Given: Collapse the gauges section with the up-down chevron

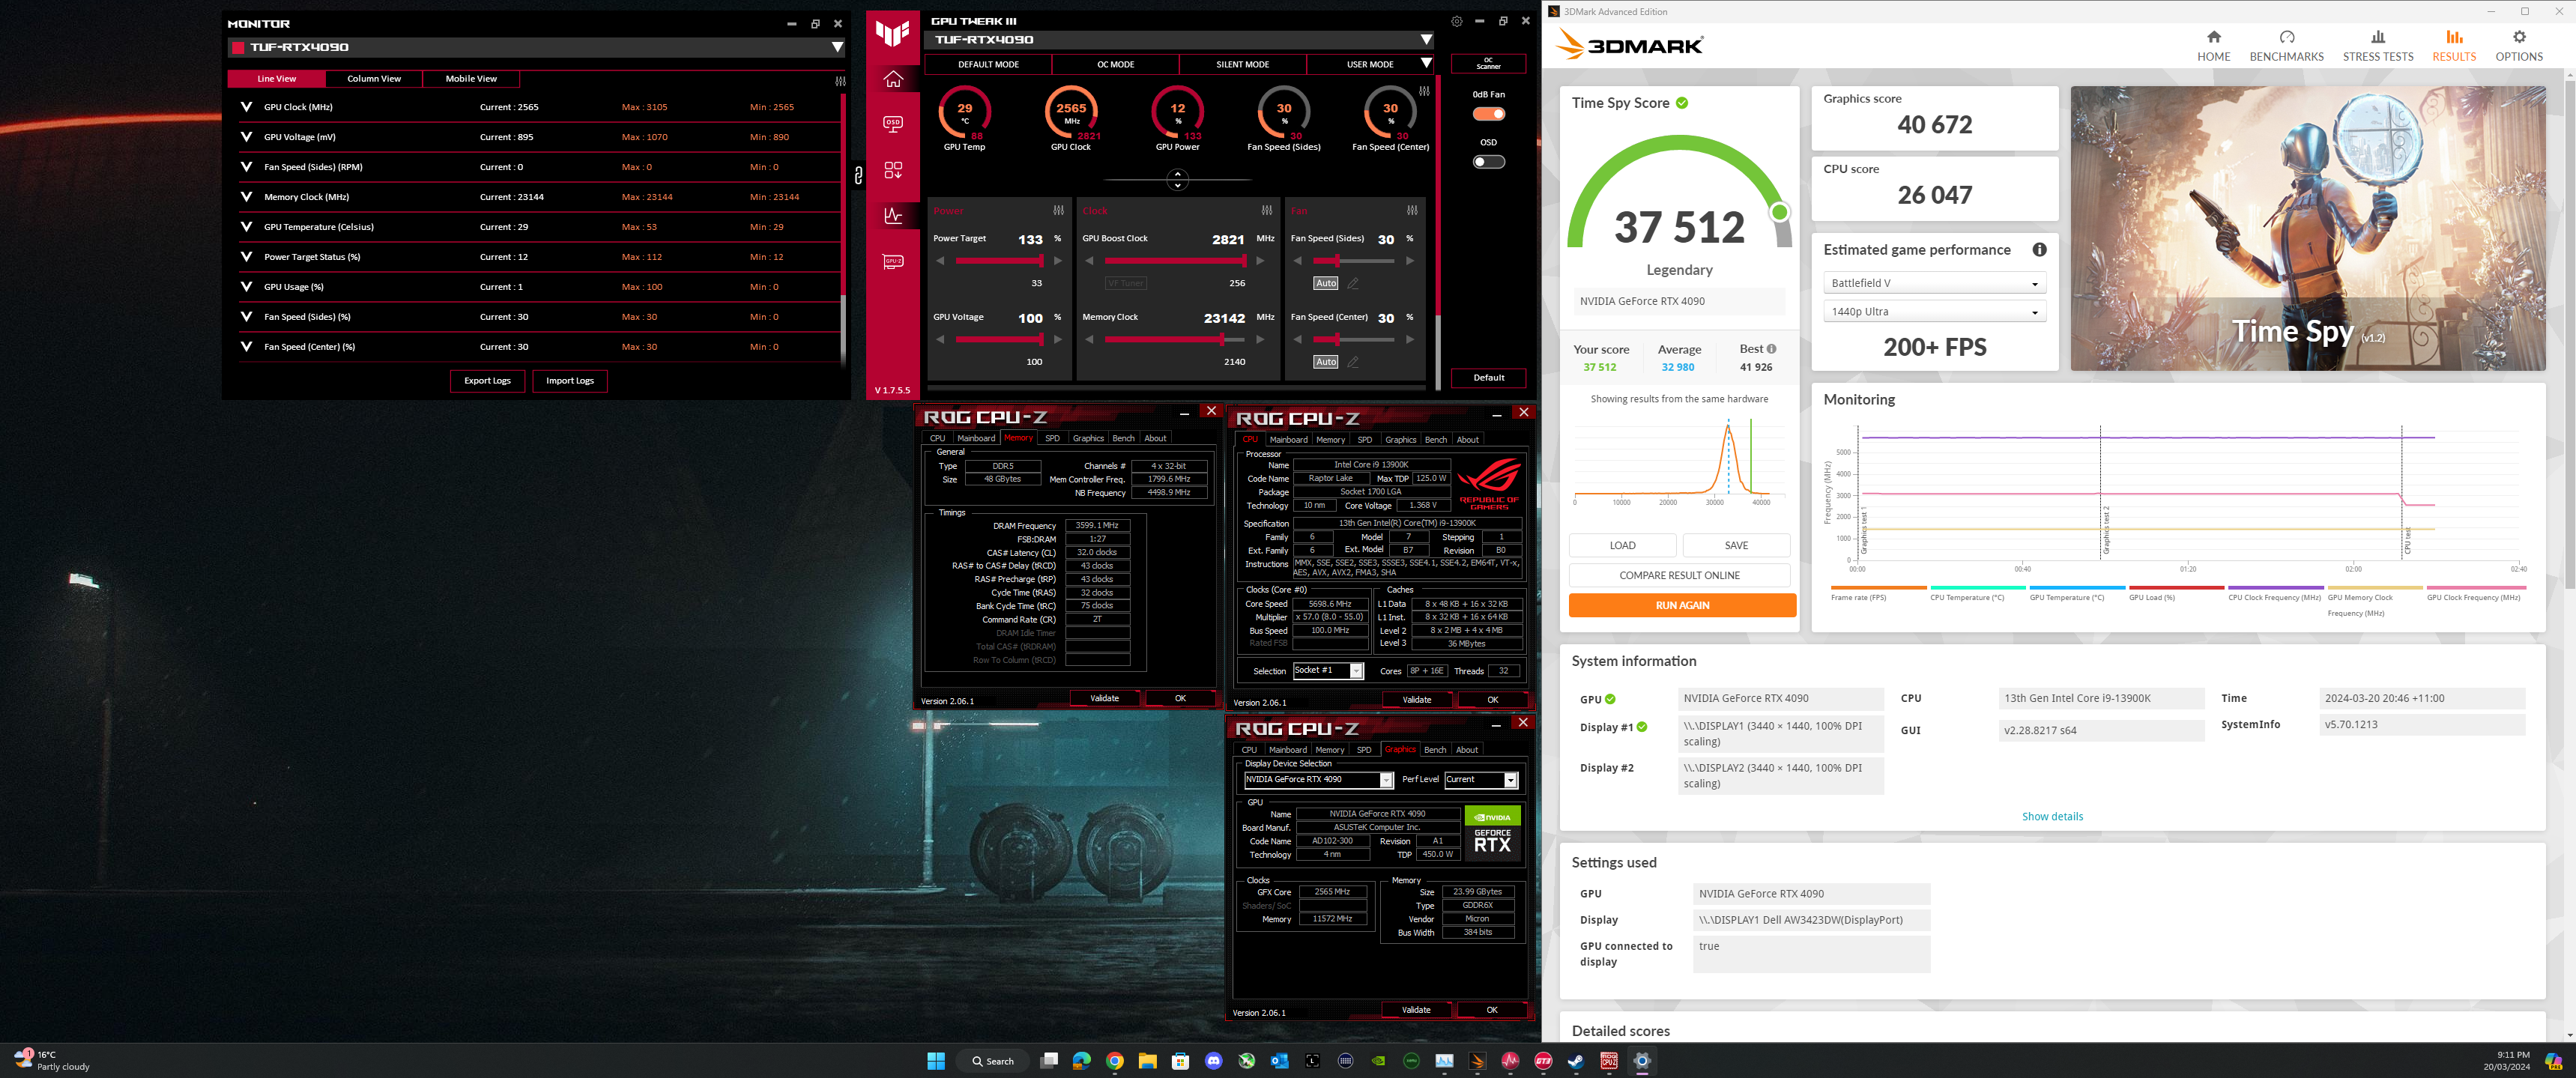Looking at the screenshot, I should (x=1177, y=180).
